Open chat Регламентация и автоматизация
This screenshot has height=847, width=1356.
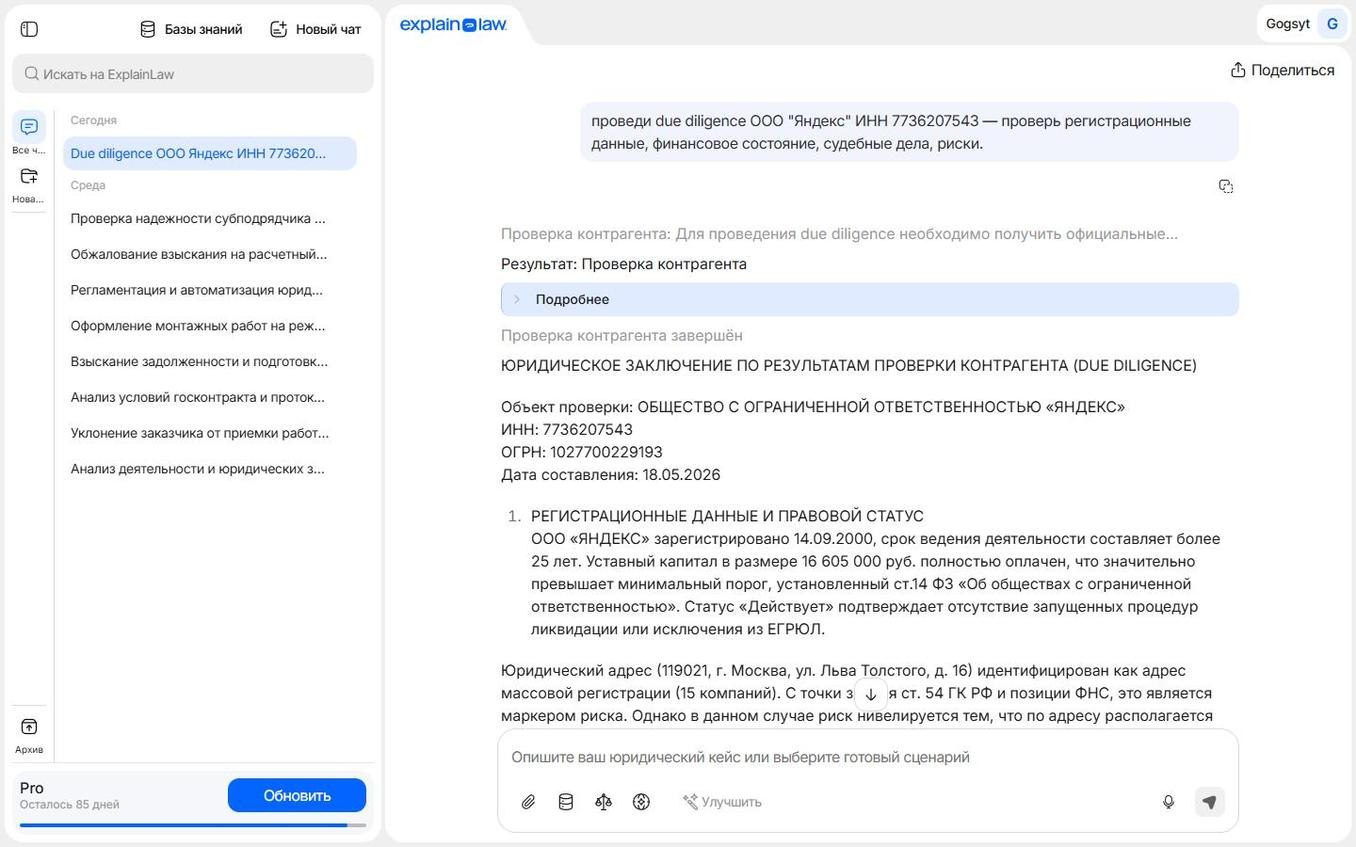click(x=198, y=290)
